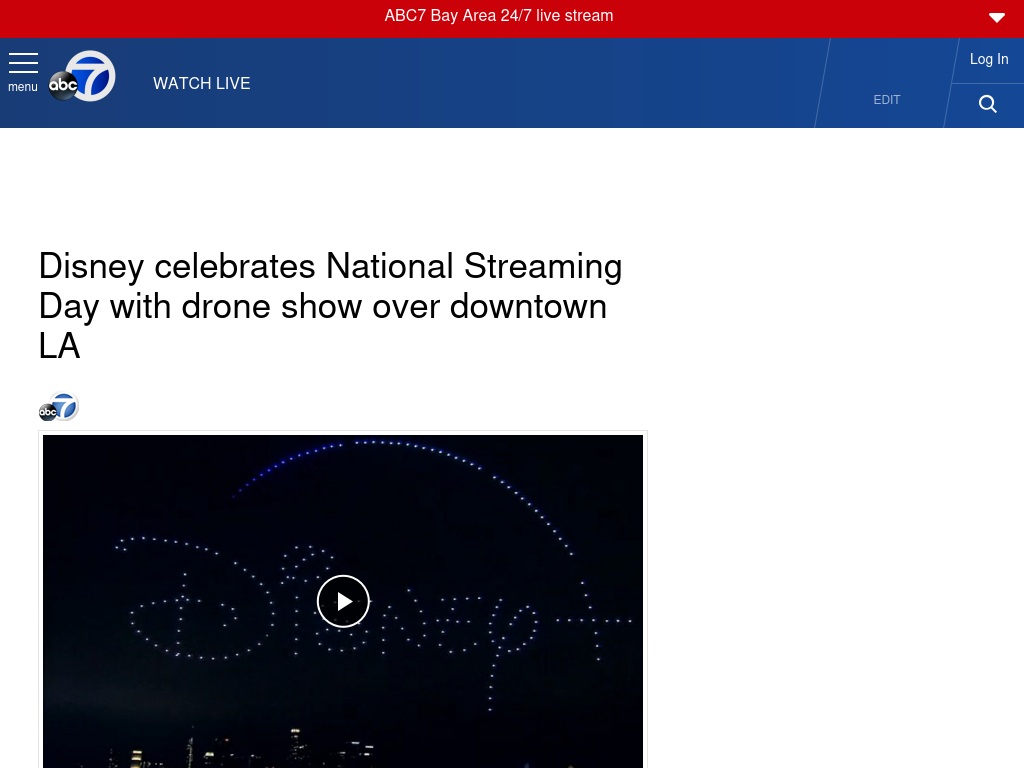Expand the live stream banner arrow
The height and width of the screenshot is (768, 1024).
(997, 18)
